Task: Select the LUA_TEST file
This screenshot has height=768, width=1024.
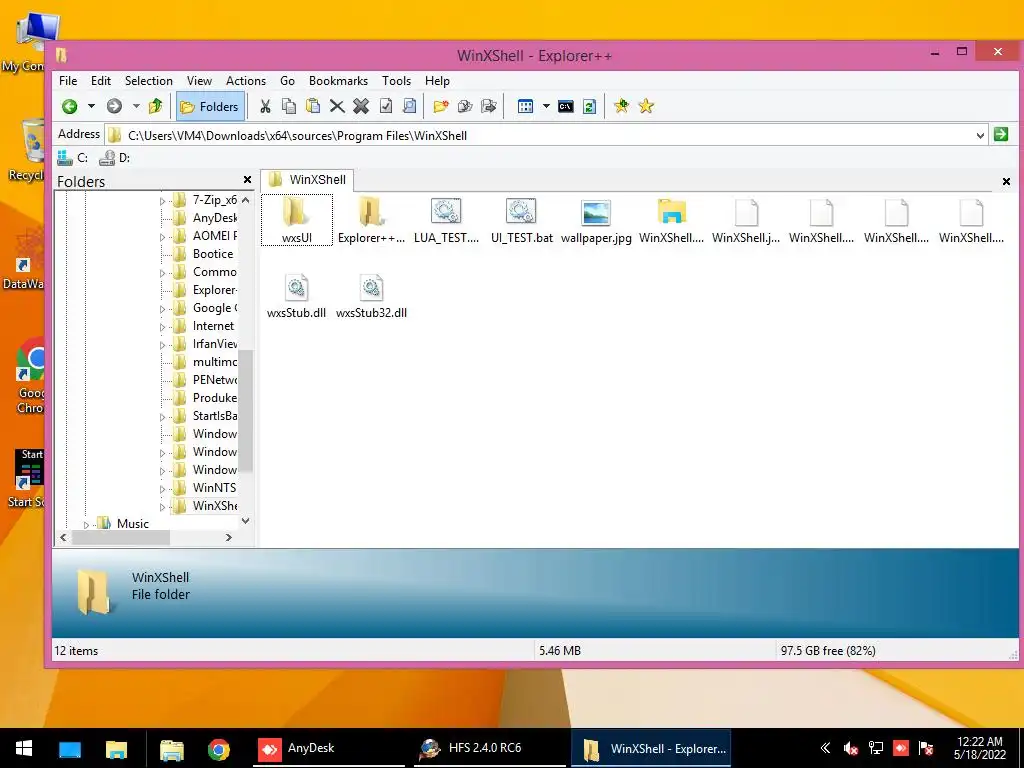Action: (446, 221)
